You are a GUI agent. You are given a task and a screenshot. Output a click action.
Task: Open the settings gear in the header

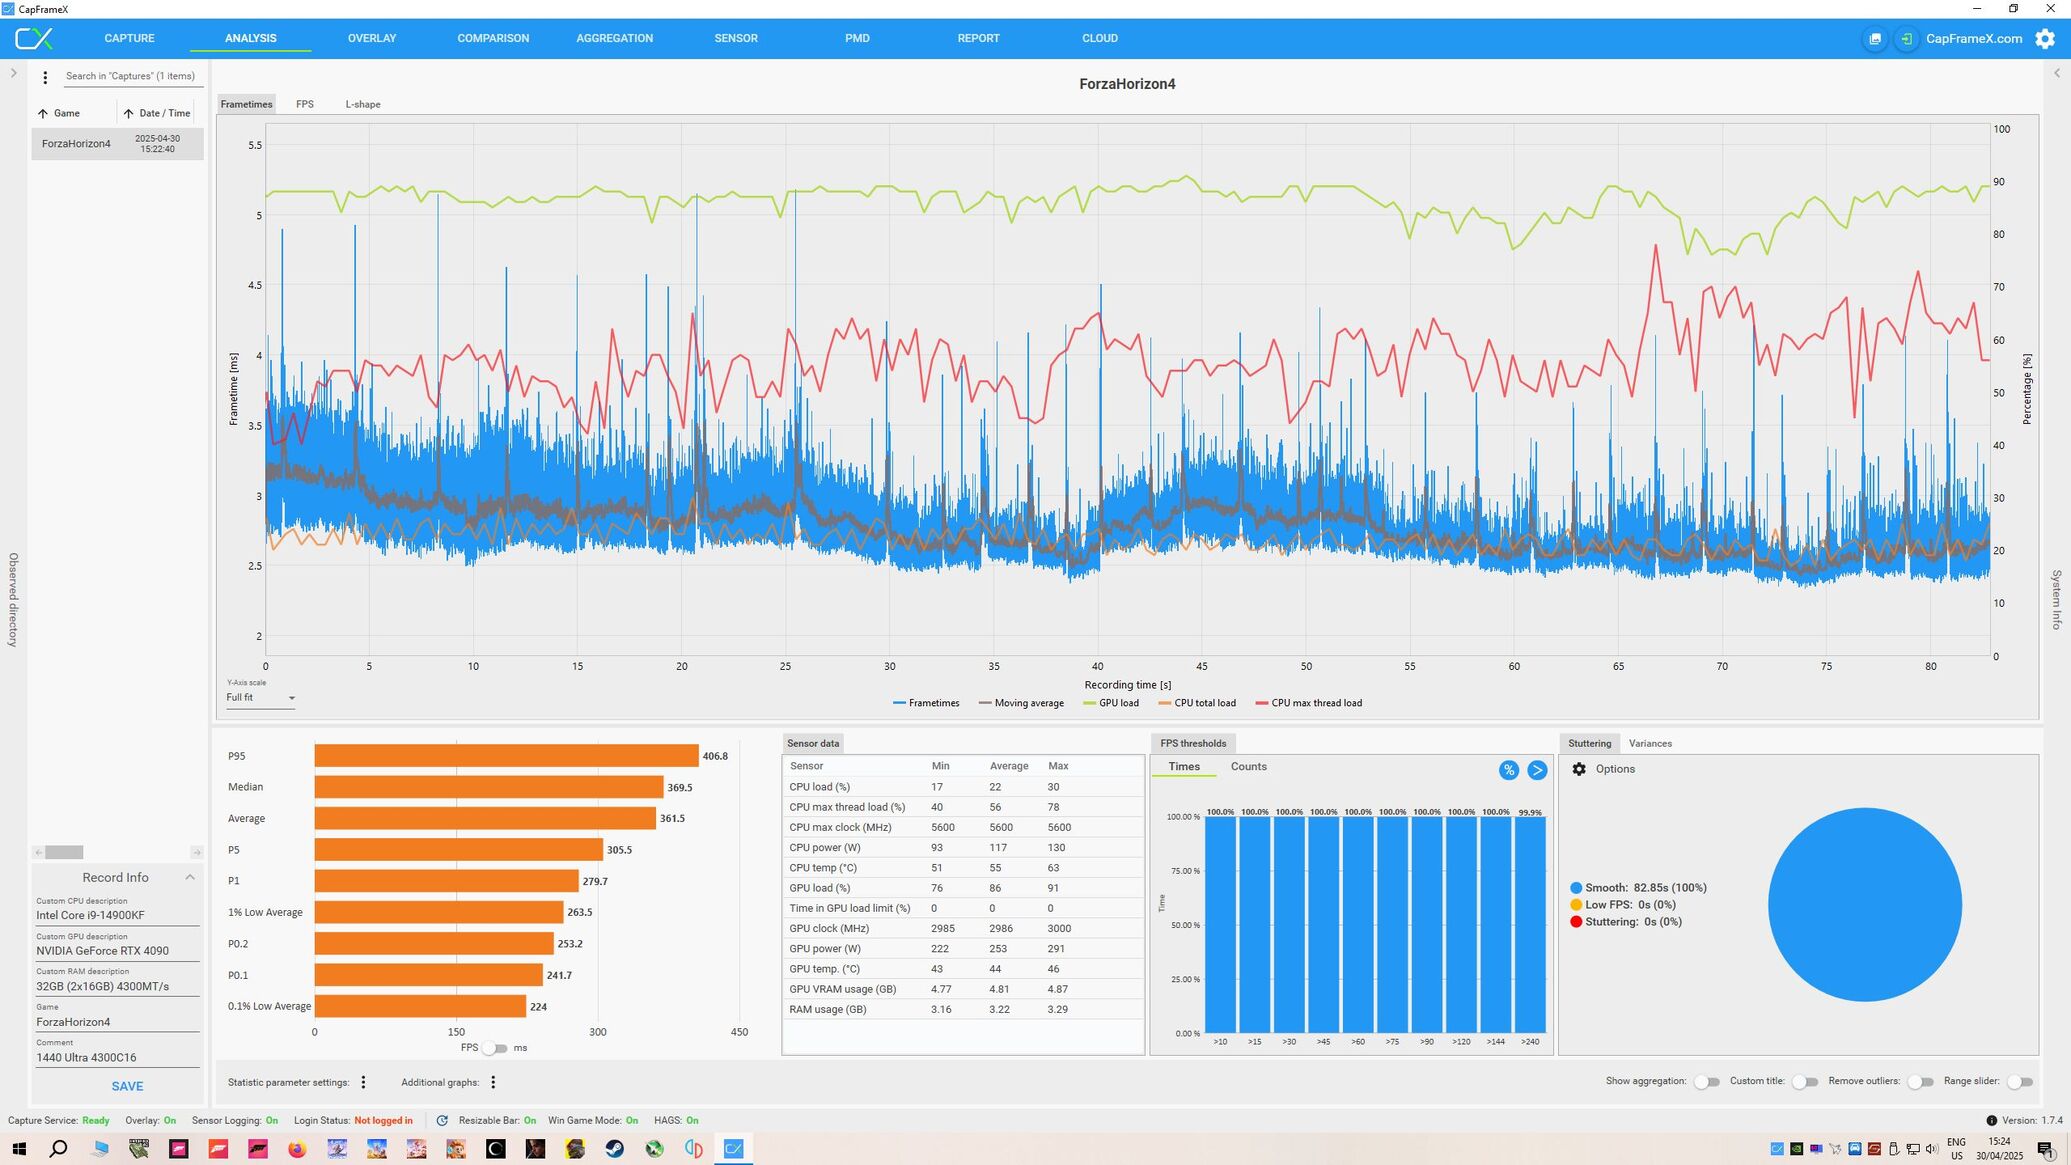(2045, 38)
